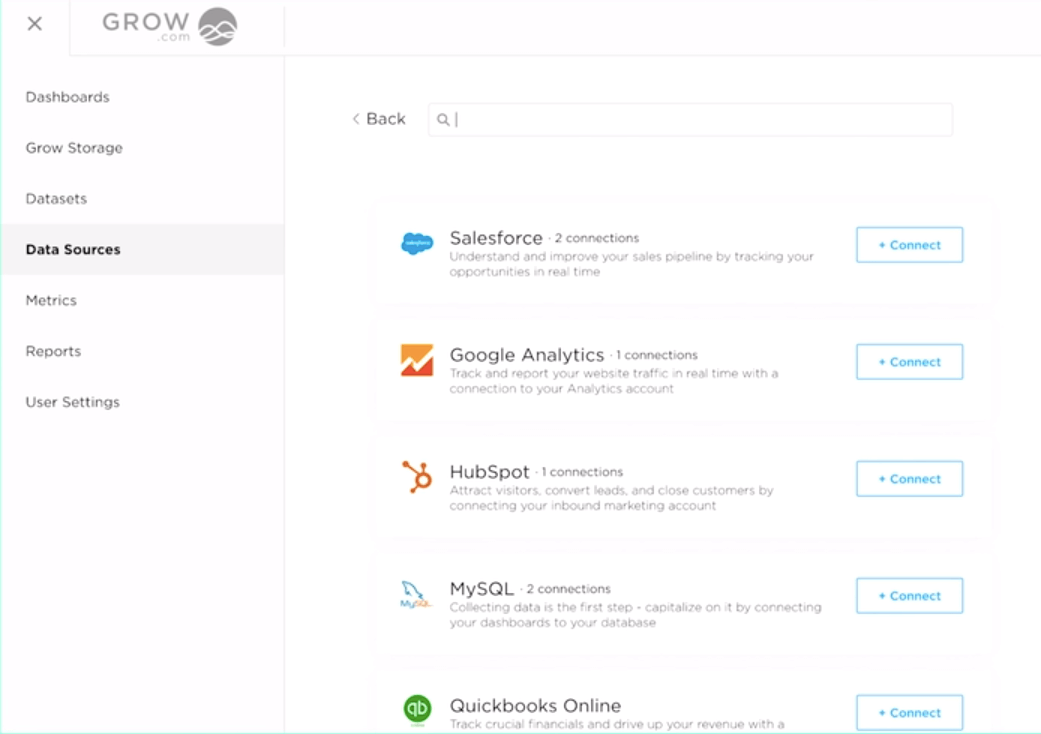The height and width of the screenshot is (734, 1041).
Task: Click the search magnifier icon
Action: coord(442,119)
